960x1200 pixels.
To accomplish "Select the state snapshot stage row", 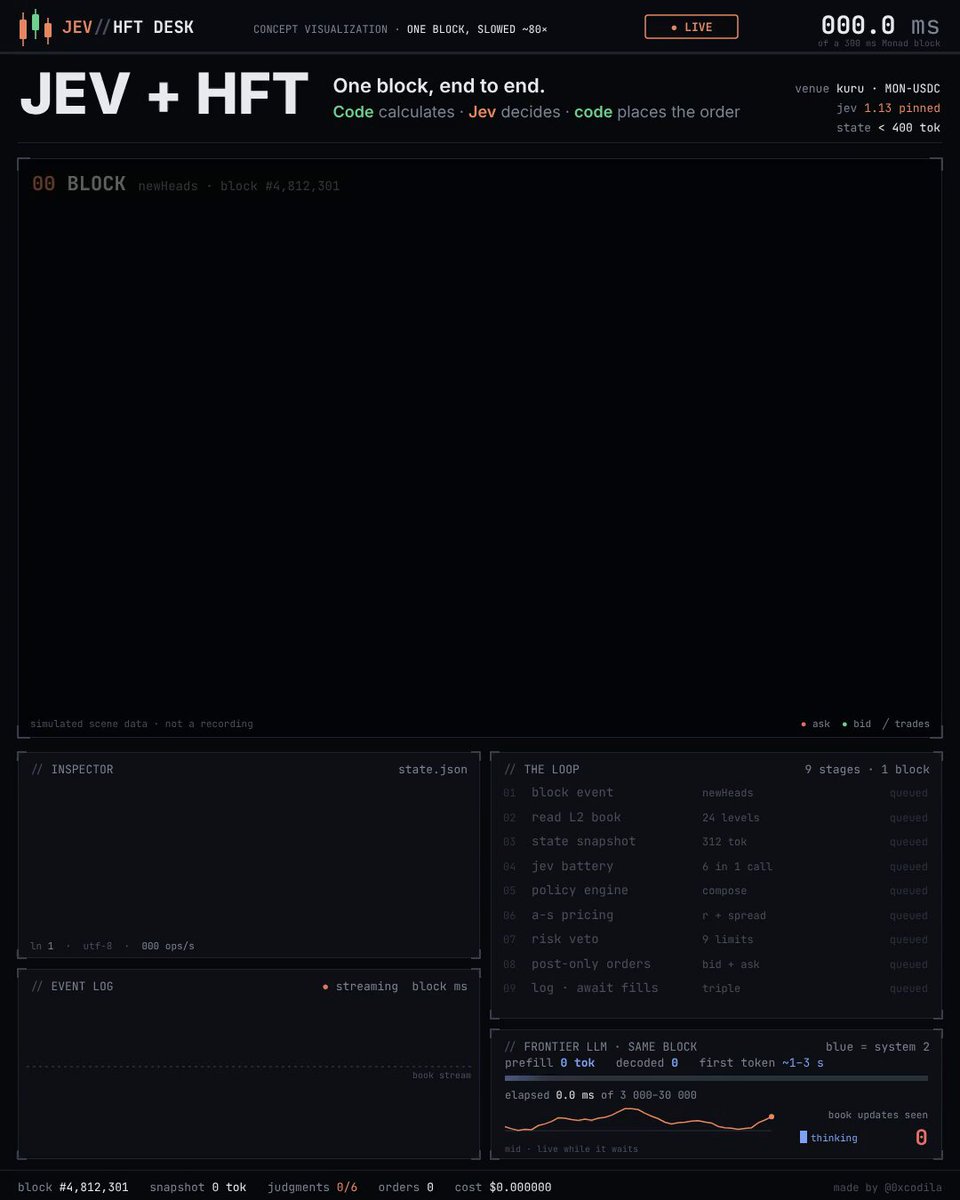I will coord(716,842).
